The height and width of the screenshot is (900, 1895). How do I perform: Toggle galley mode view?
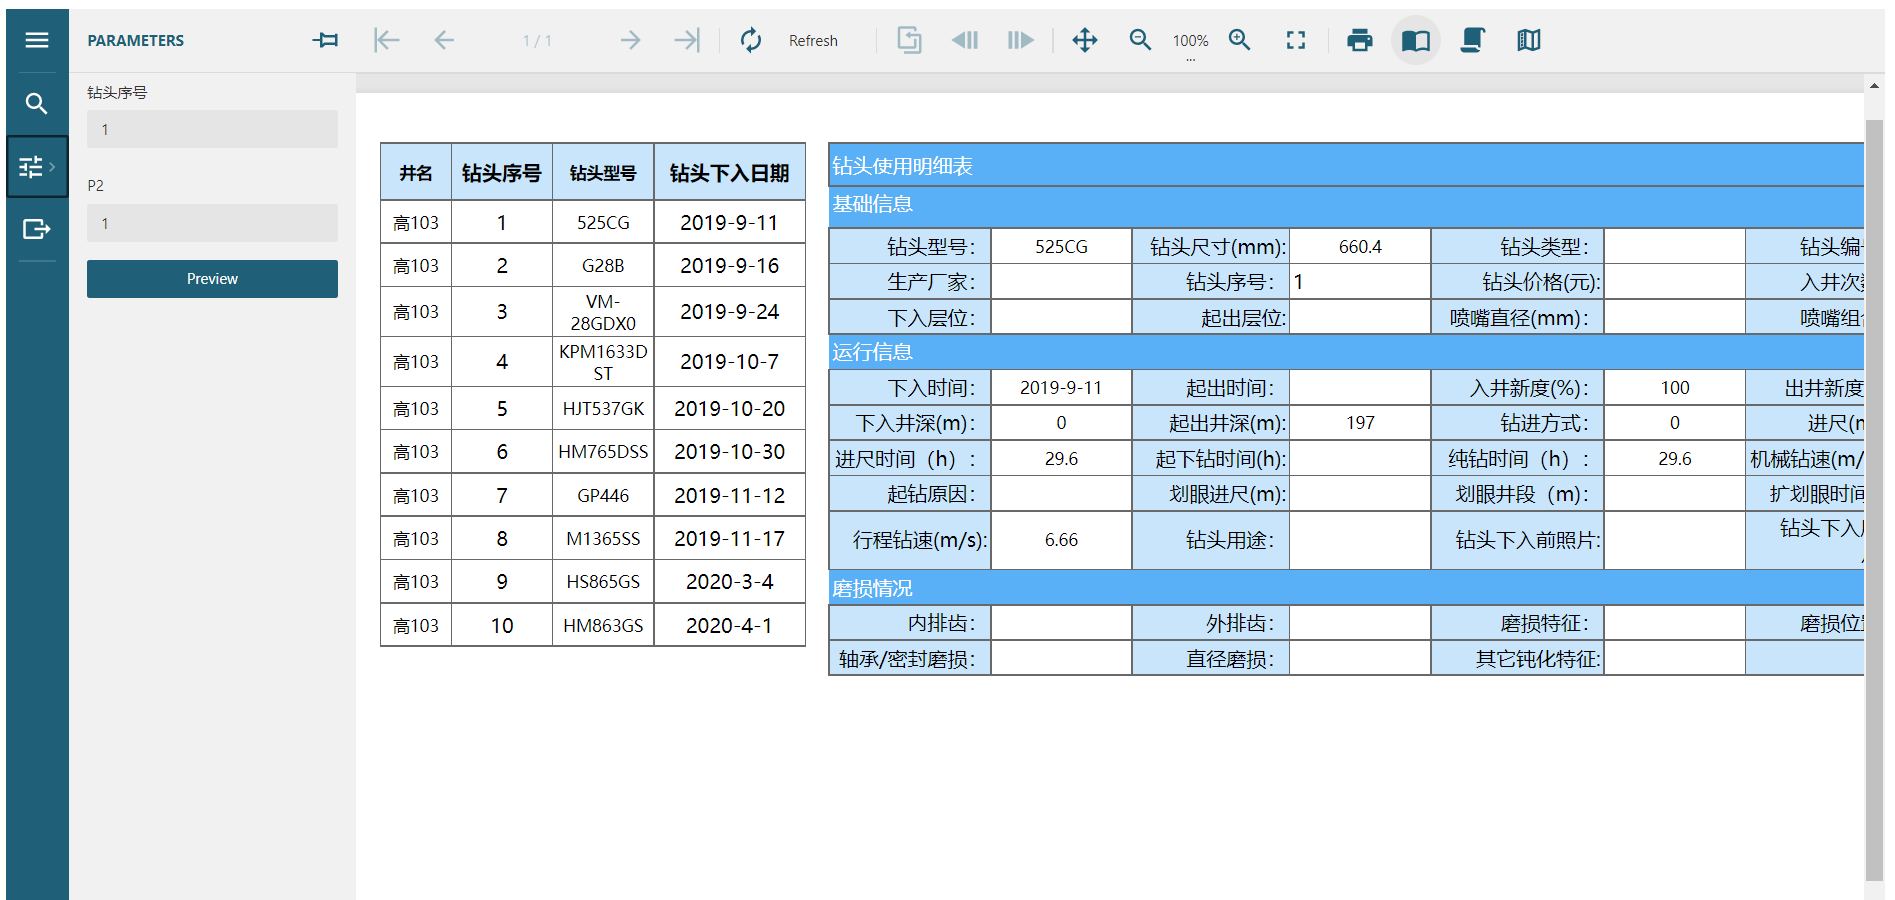[1528, 40]
